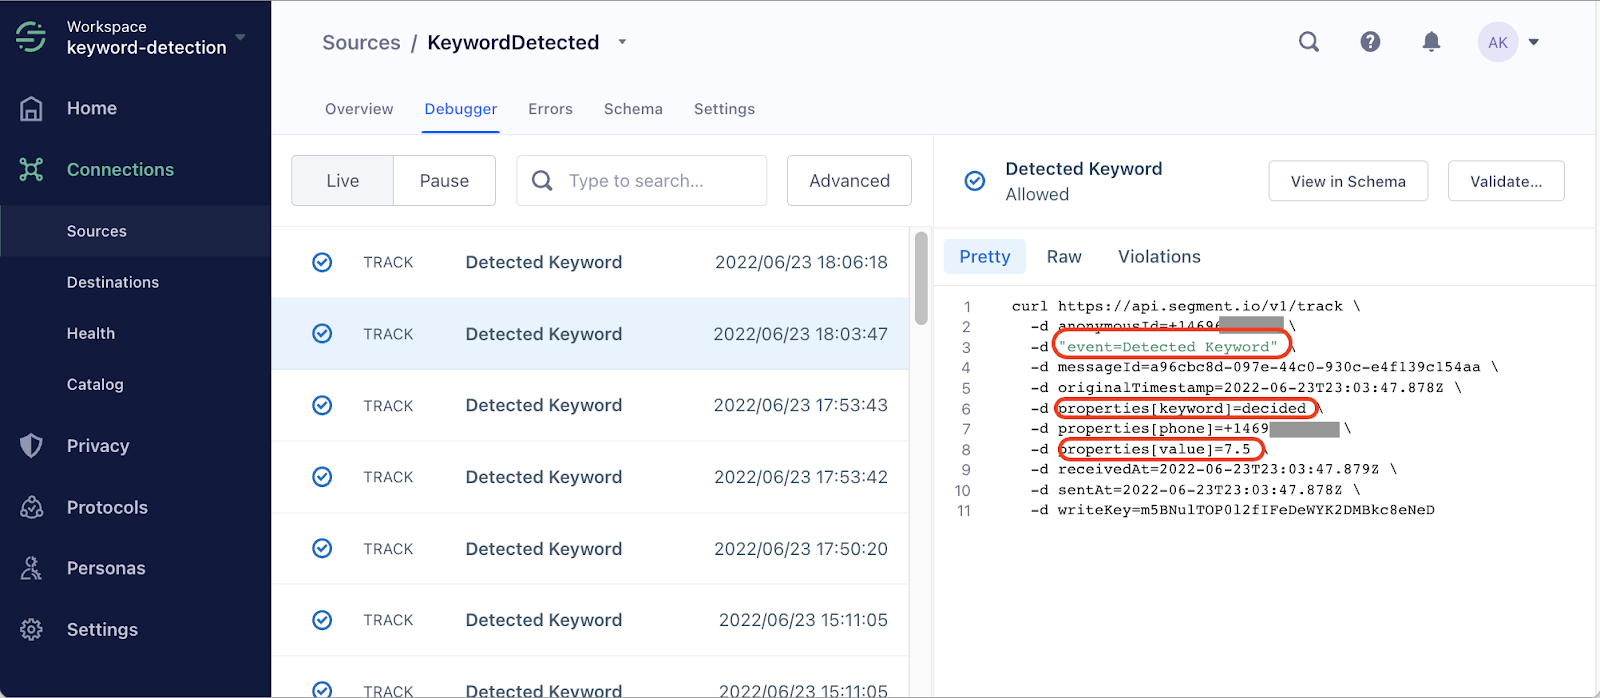Go to Destinations in sidebar

[x=113, y=282]
